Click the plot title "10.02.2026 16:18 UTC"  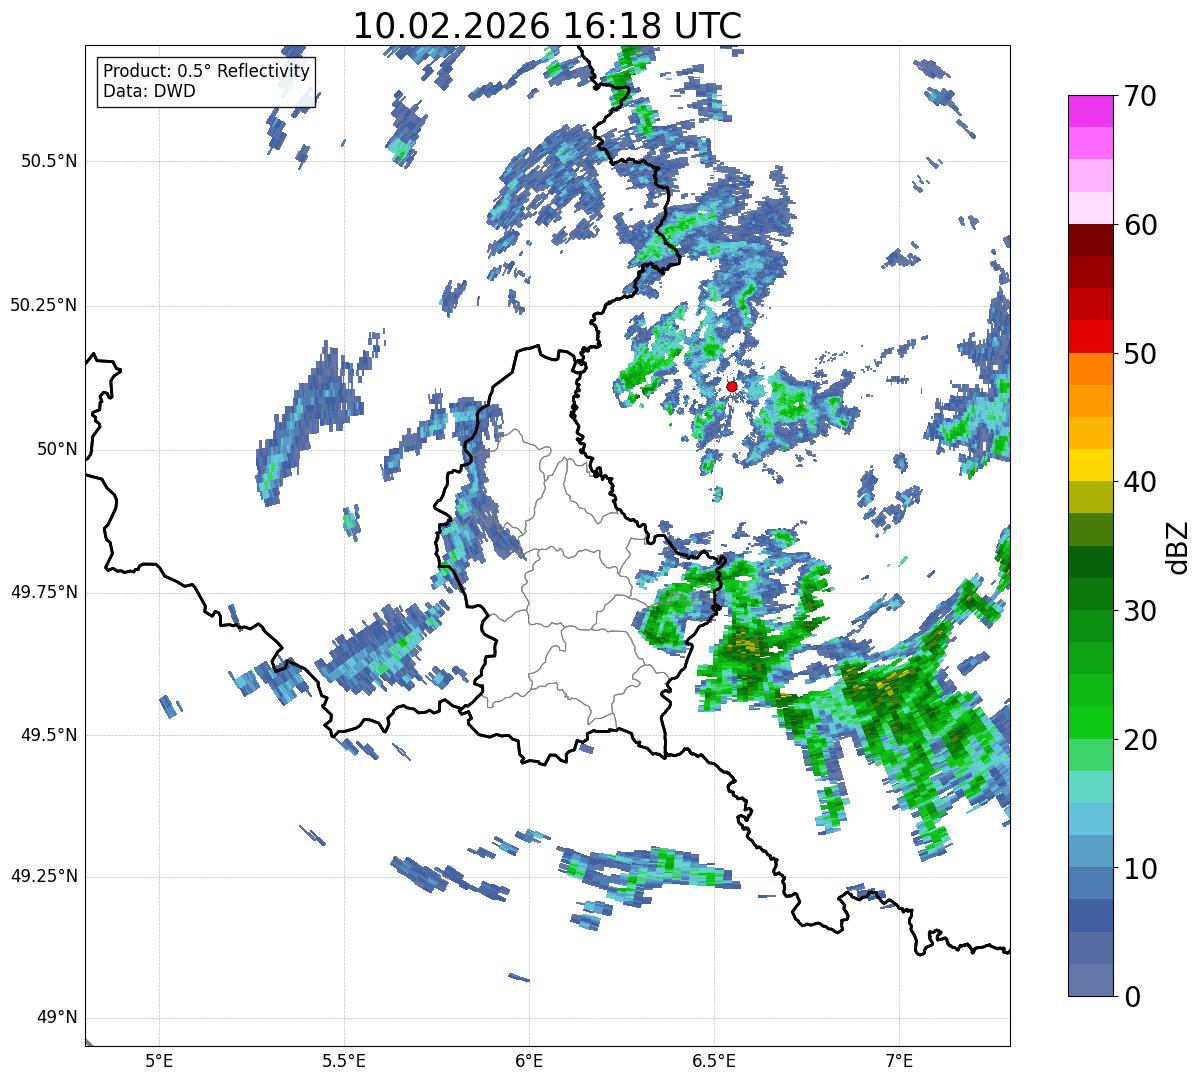547,26
